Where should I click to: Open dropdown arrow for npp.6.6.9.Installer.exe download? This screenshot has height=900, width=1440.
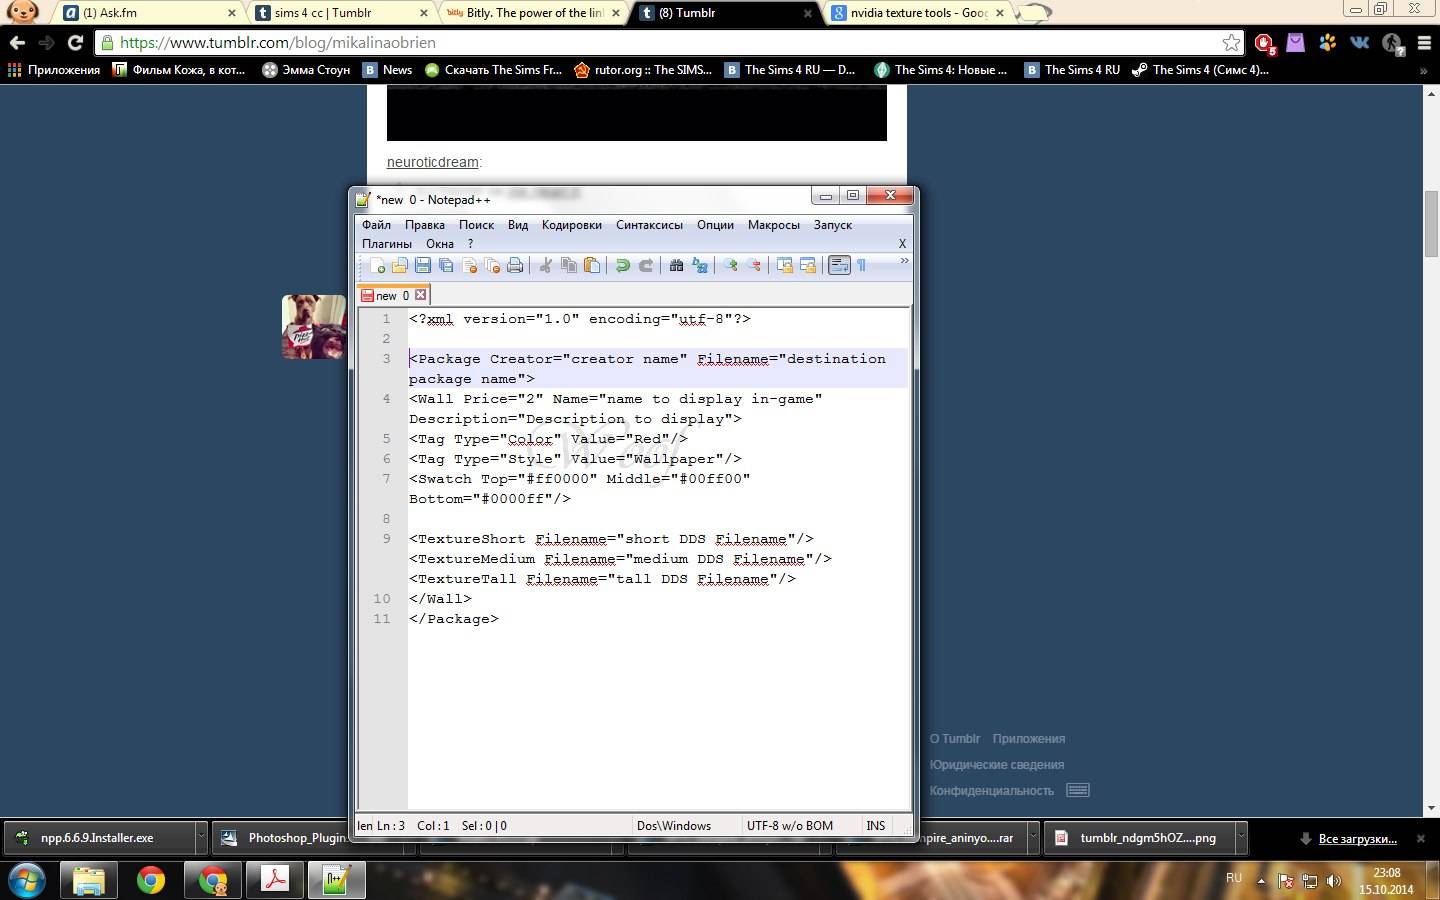pyautogui.click(x=201, y=838)
